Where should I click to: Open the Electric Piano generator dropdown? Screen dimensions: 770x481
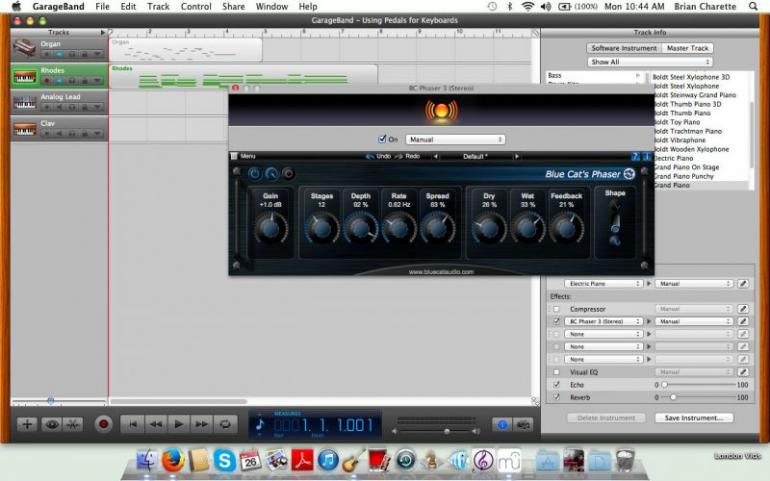tap(604, 283)
